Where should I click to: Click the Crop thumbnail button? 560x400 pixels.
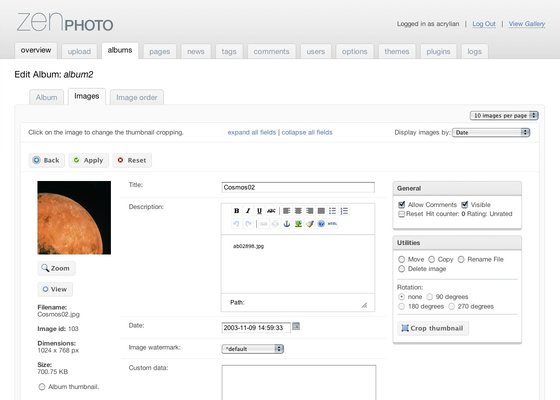[x=432, y=328]
